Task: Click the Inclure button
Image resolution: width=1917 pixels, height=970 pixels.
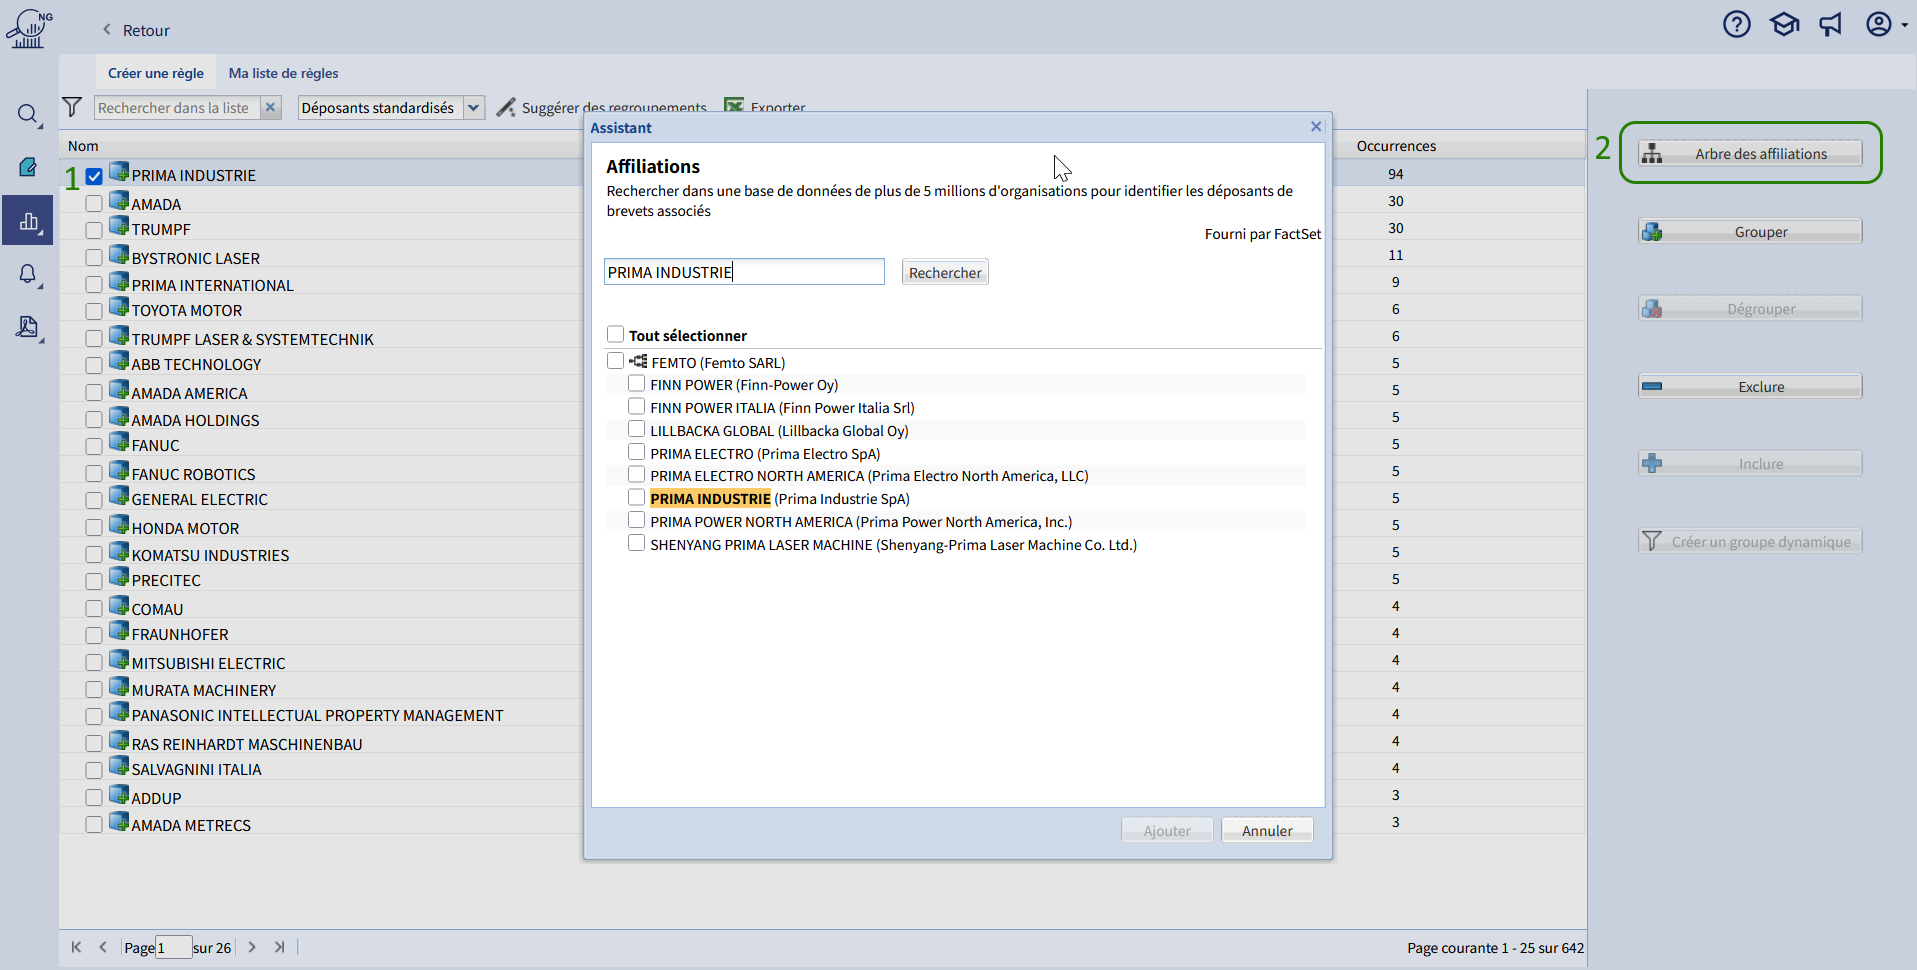Action: pos(1750,463)
